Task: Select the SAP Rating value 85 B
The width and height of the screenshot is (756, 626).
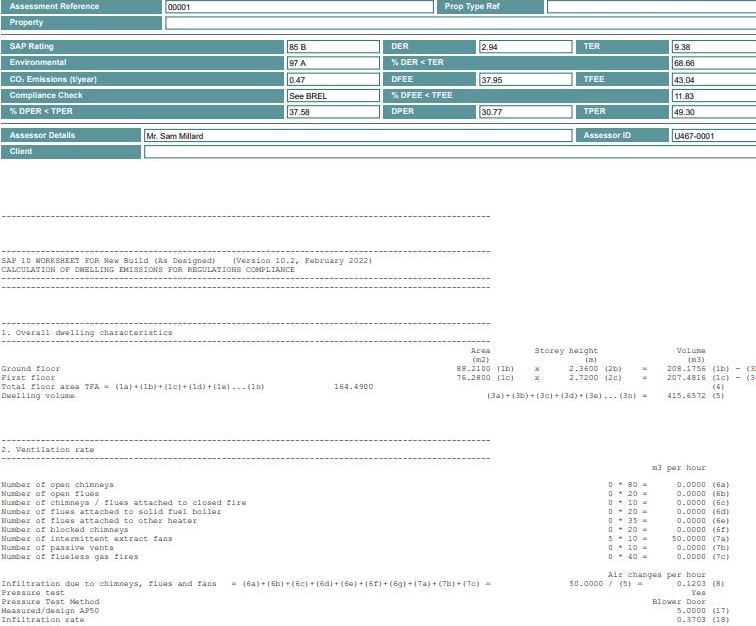Action: 333,47
